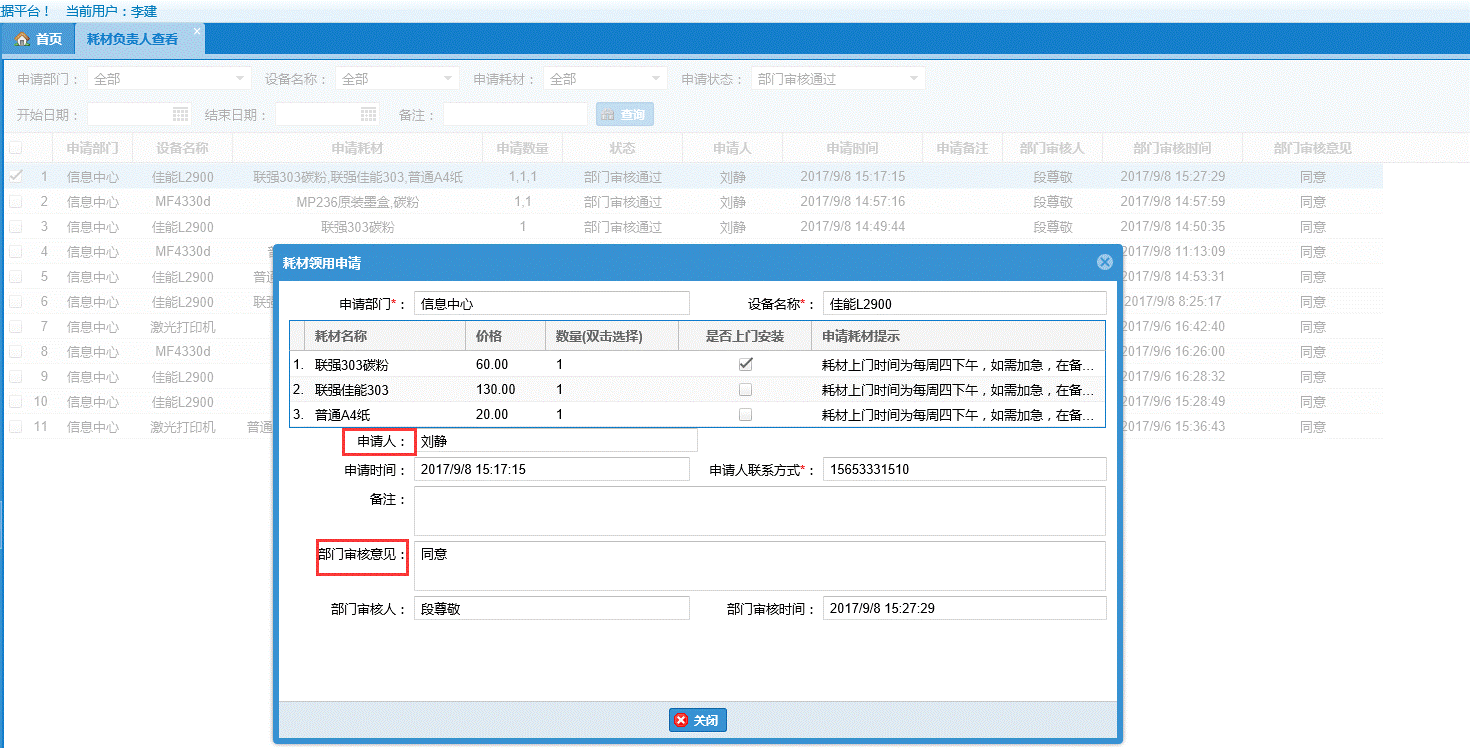This screenshot has width=1470, height=748.
Task: Click the 申请部门 field showing 信息中心
Action: coord(552,303)
